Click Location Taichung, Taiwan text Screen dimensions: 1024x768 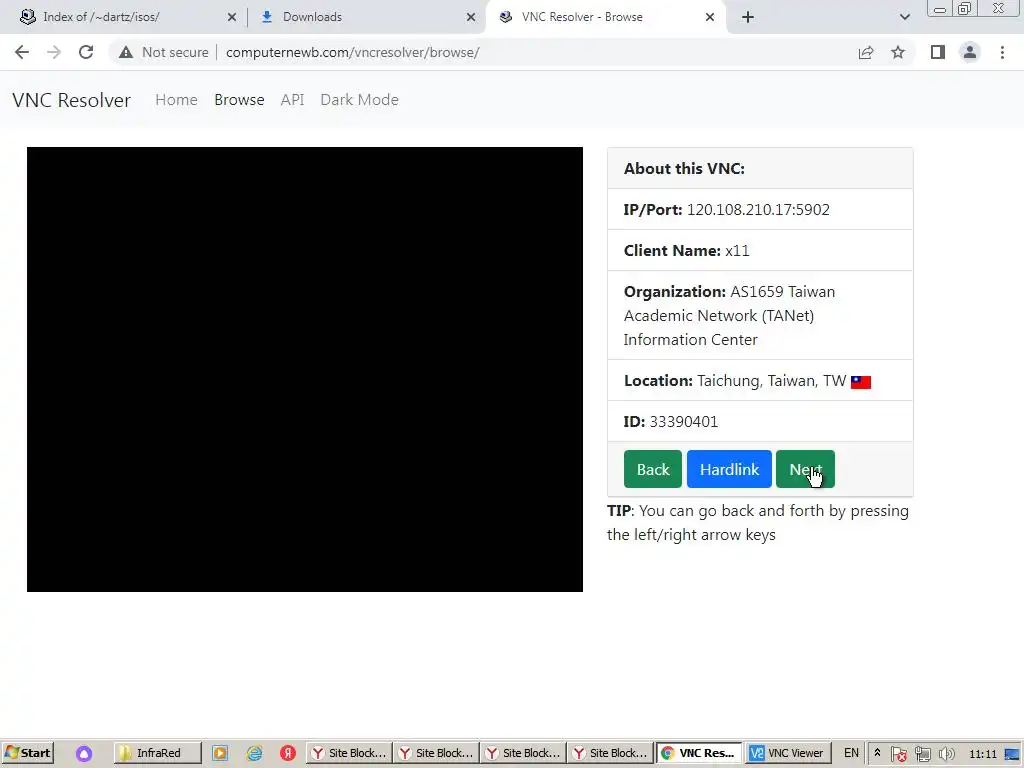point(735,381)
